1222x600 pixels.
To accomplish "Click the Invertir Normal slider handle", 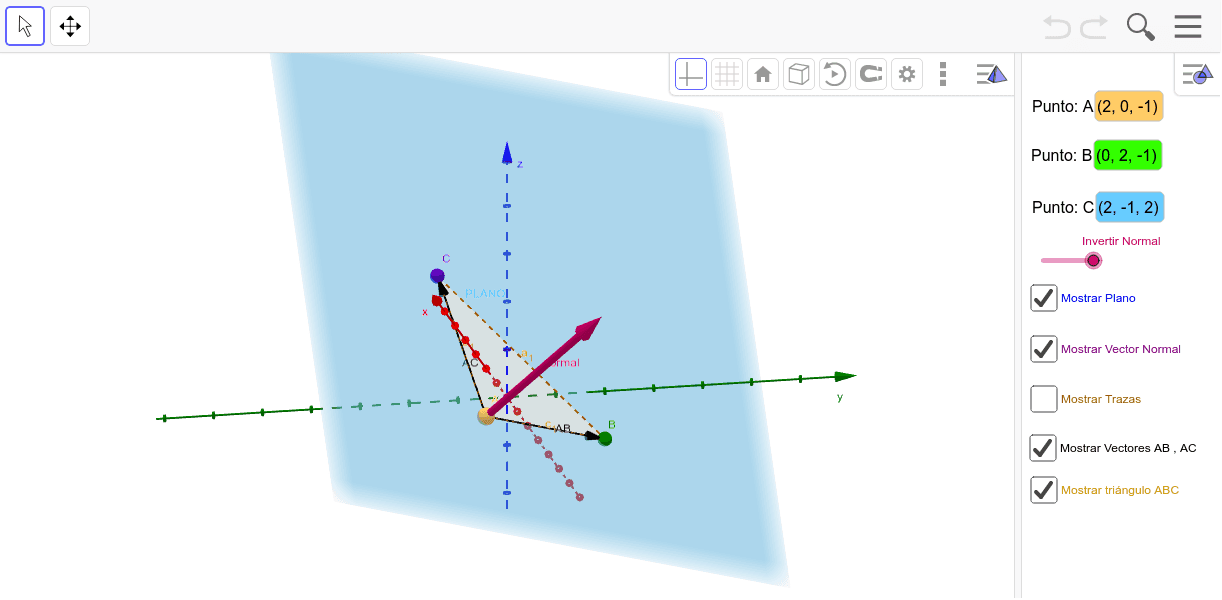I will (x=1094, y=260).
